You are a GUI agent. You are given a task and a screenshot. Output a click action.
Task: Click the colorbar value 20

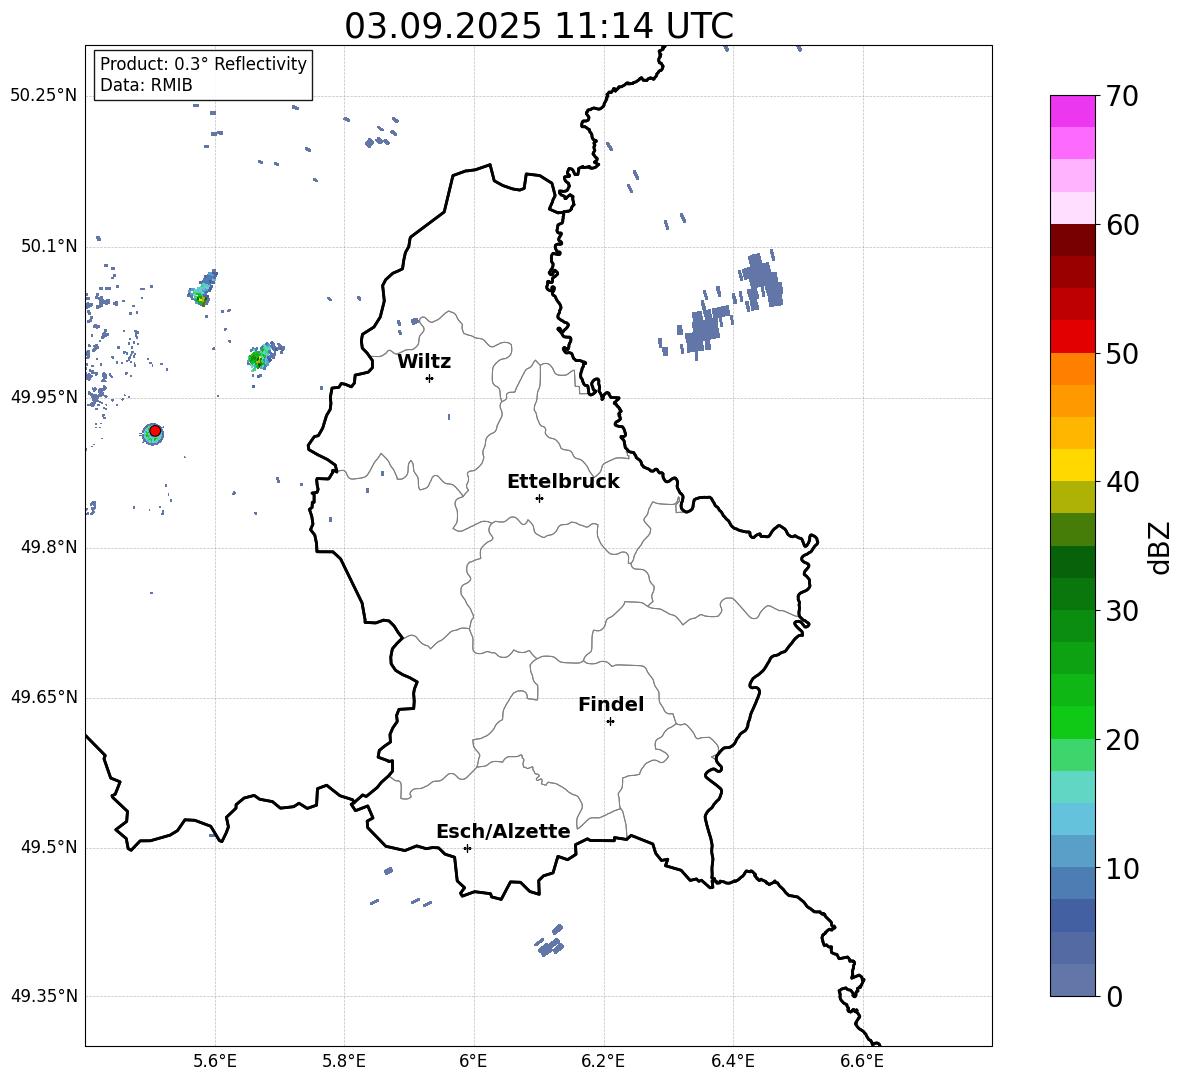coord(1122,740)
